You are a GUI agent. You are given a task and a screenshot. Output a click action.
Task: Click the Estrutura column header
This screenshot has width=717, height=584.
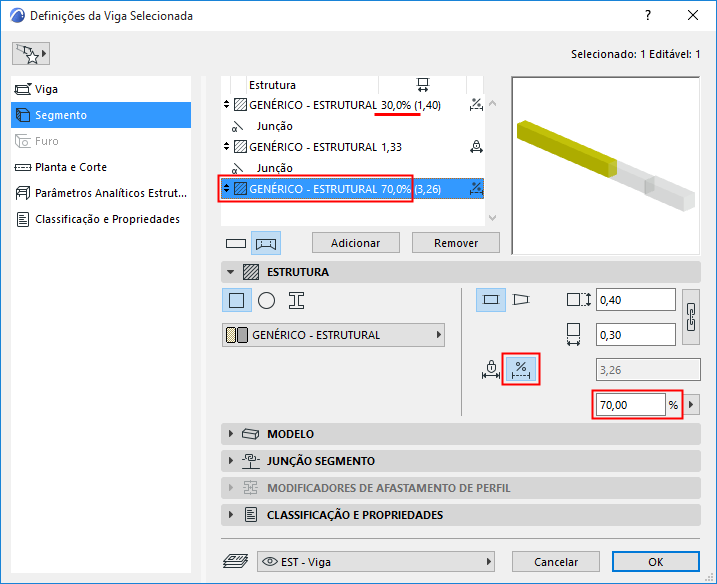click(x=272, y=85)
